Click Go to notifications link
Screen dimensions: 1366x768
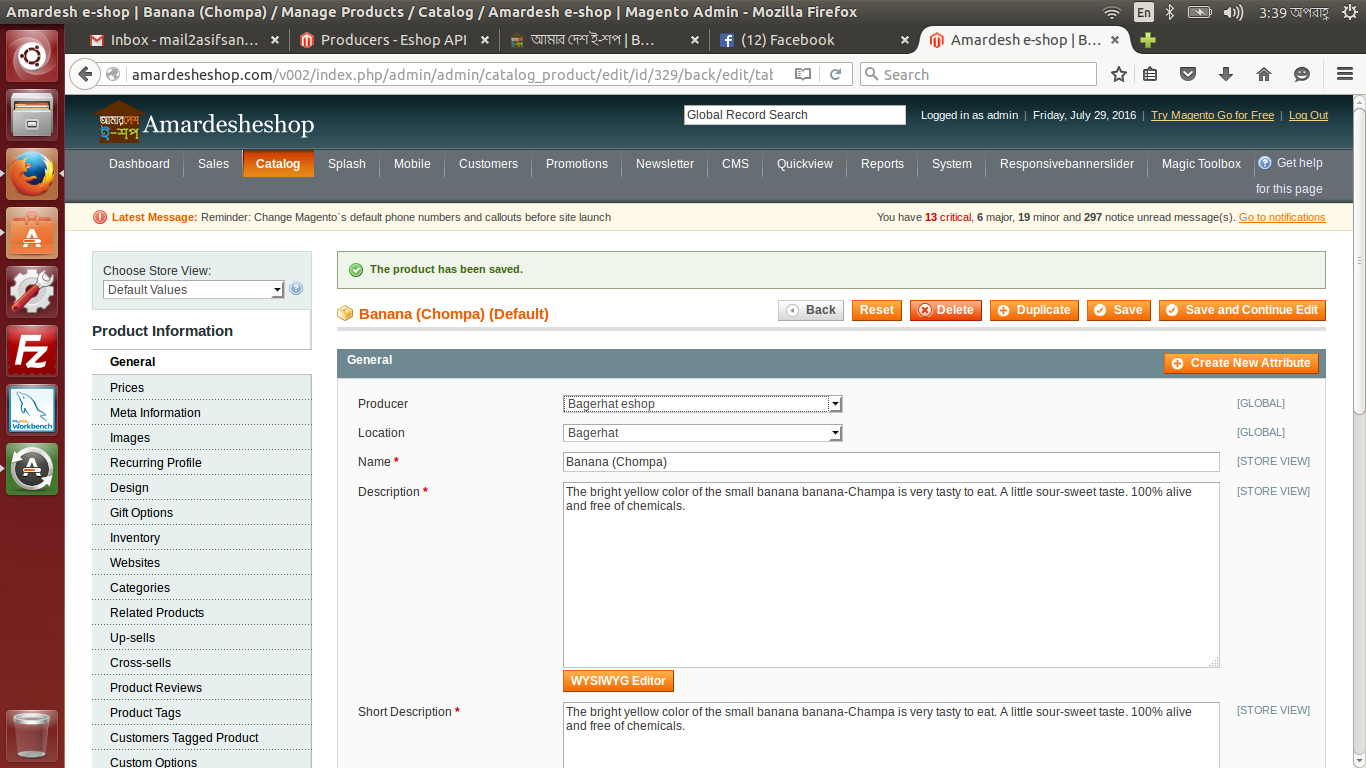[1282, 217]
